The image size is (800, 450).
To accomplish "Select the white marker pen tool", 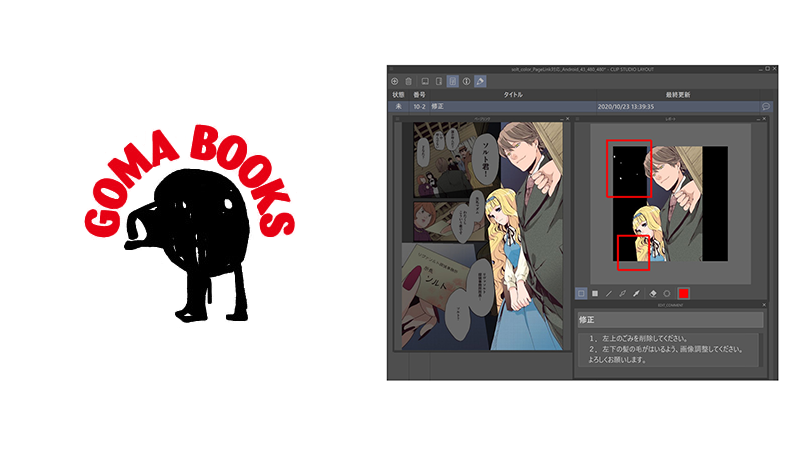I will [x=636, y=293].
